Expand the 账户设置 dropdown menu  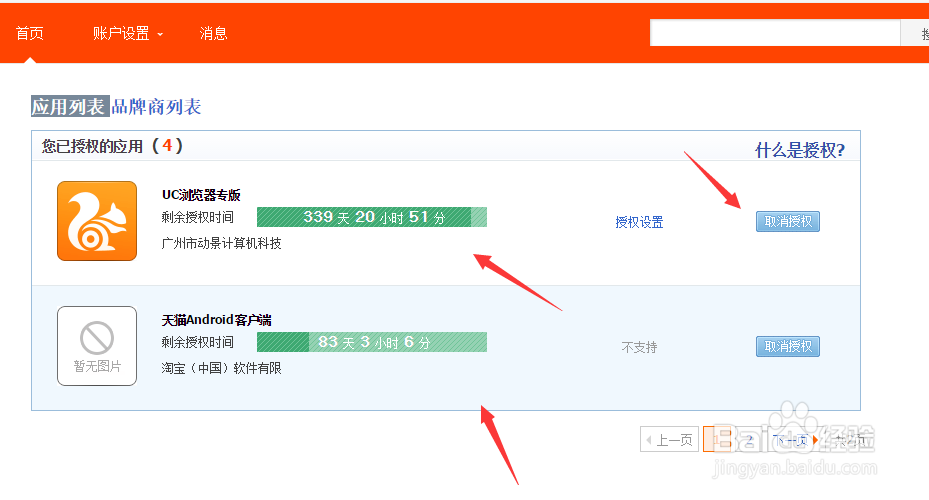[x=127, y=34]
